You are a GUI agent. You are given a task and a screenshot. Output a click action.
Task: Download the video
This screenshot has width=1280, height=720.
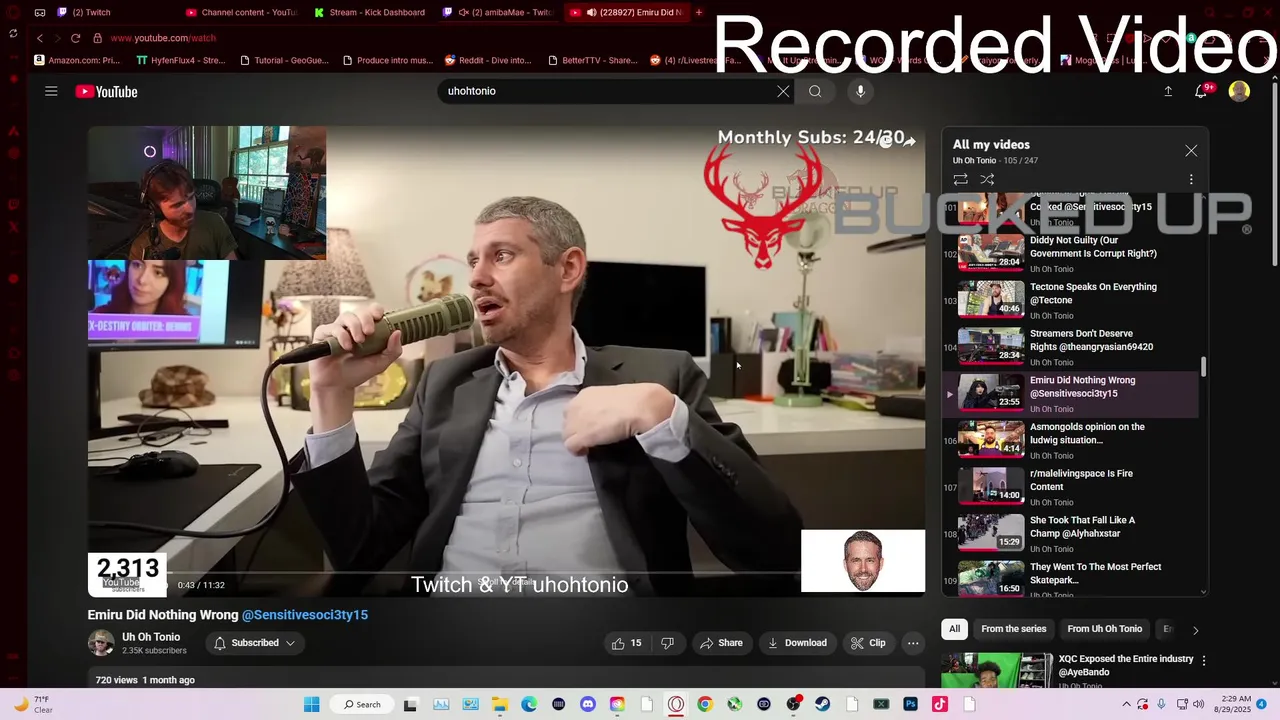tap(797, 643)
